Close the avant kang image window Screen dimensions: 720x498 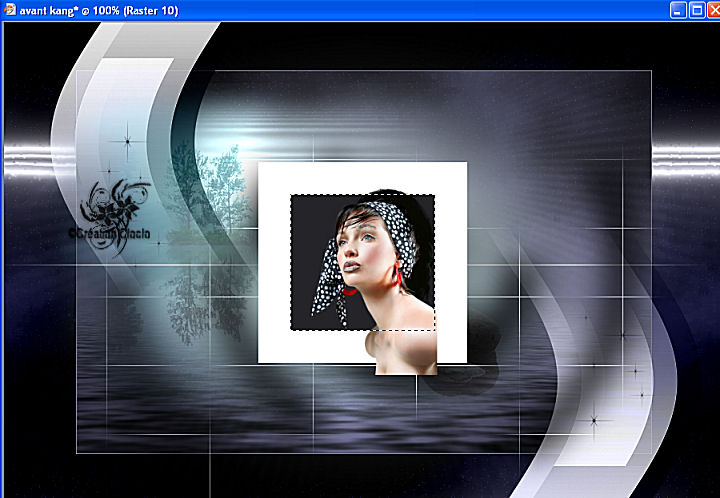[x=711, y=9]
